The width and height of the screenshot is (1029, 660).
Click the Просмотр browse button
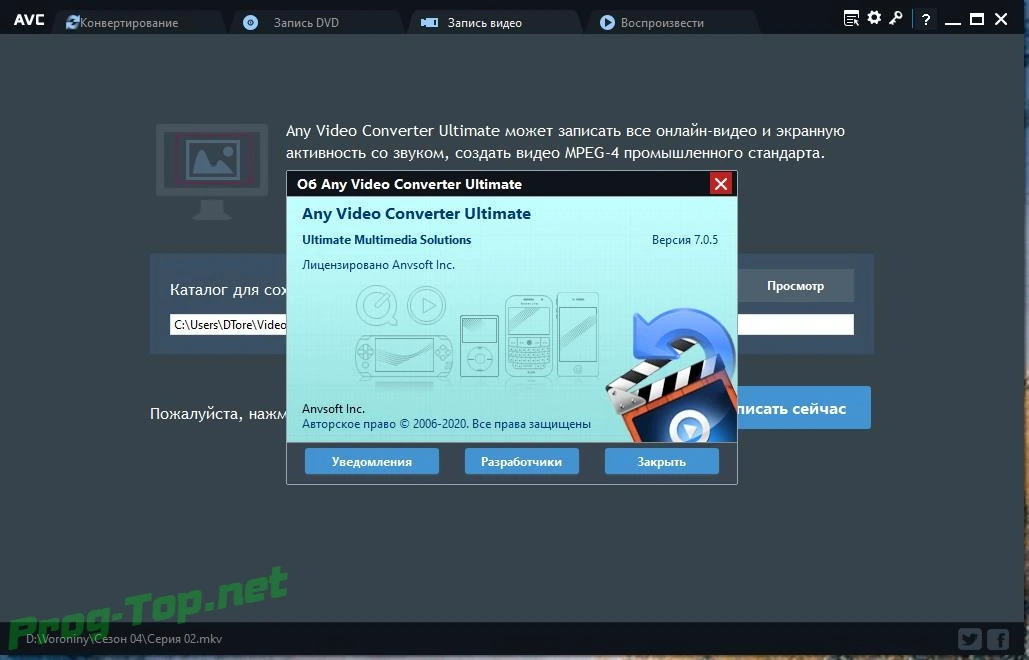[795, 286]
